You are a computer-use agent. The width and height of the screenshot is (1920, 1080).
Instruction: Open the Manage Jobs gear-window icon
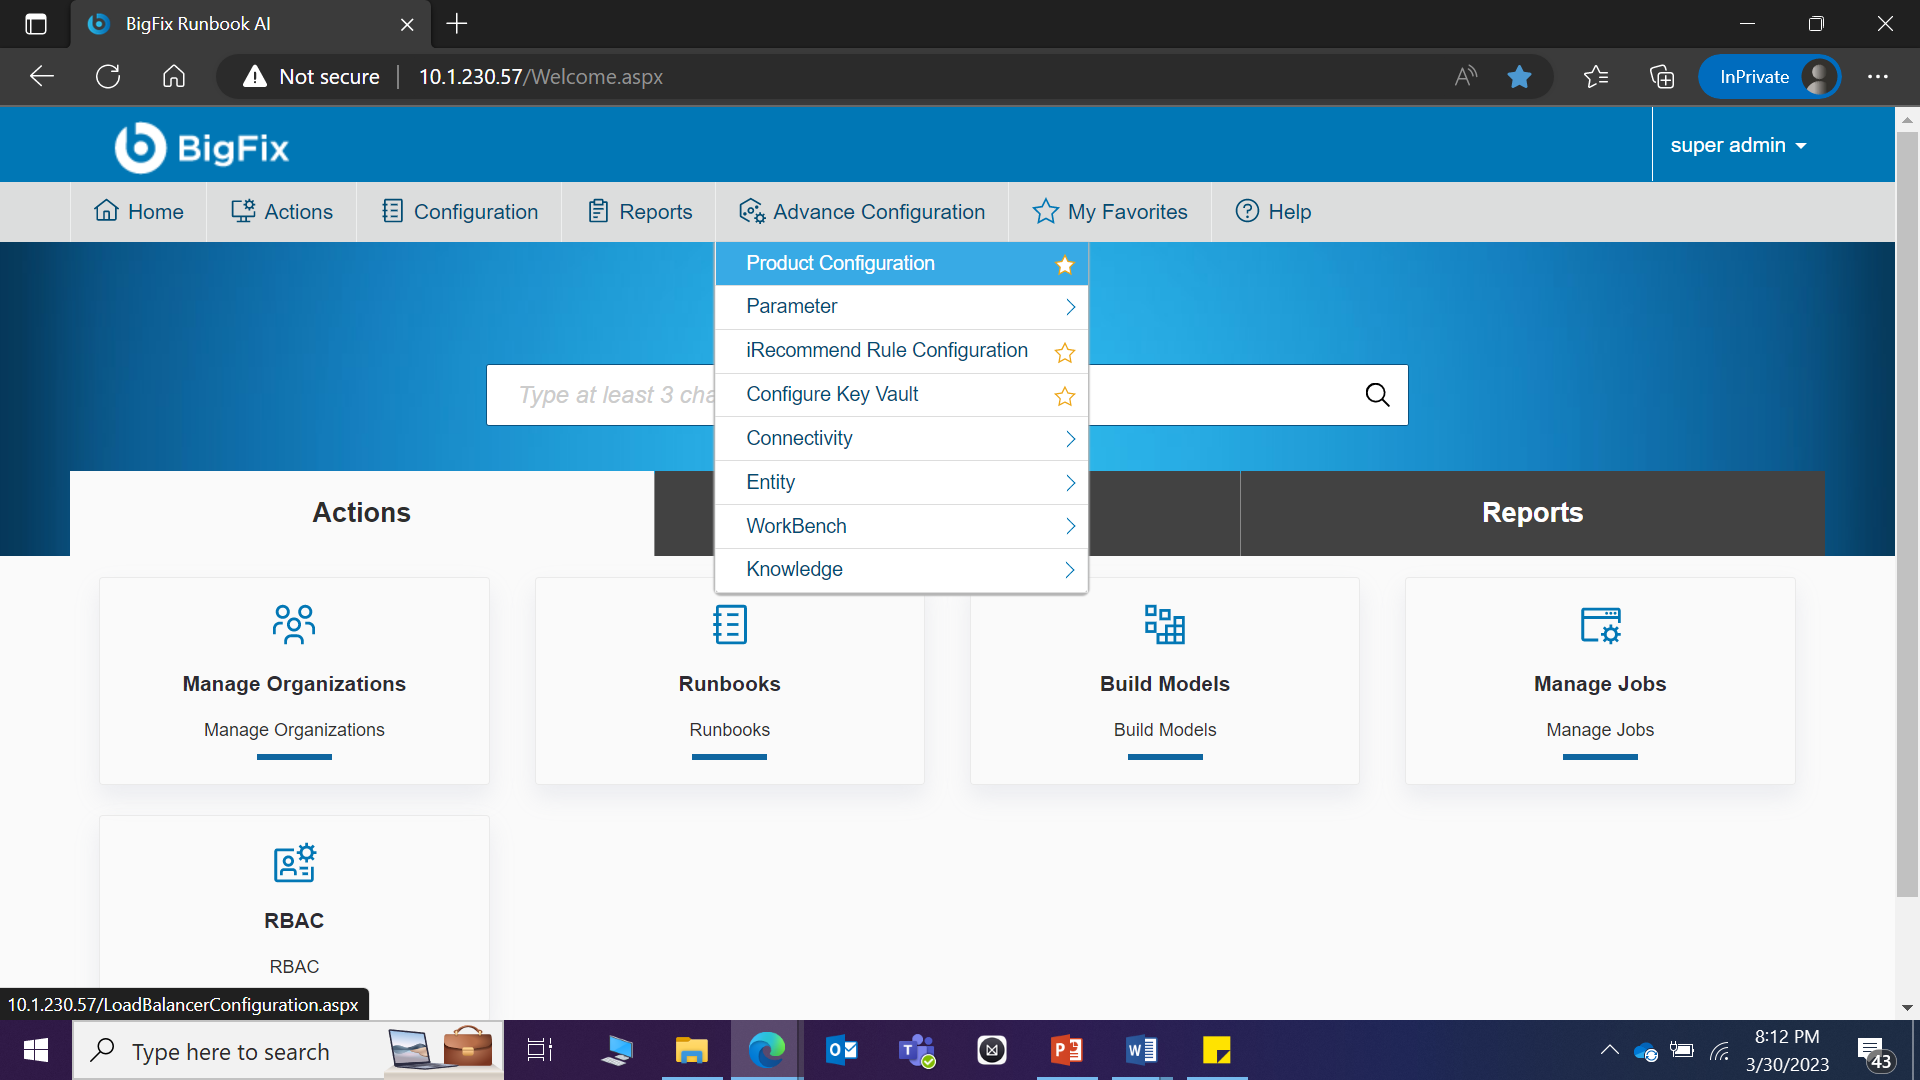point(1600,624)
